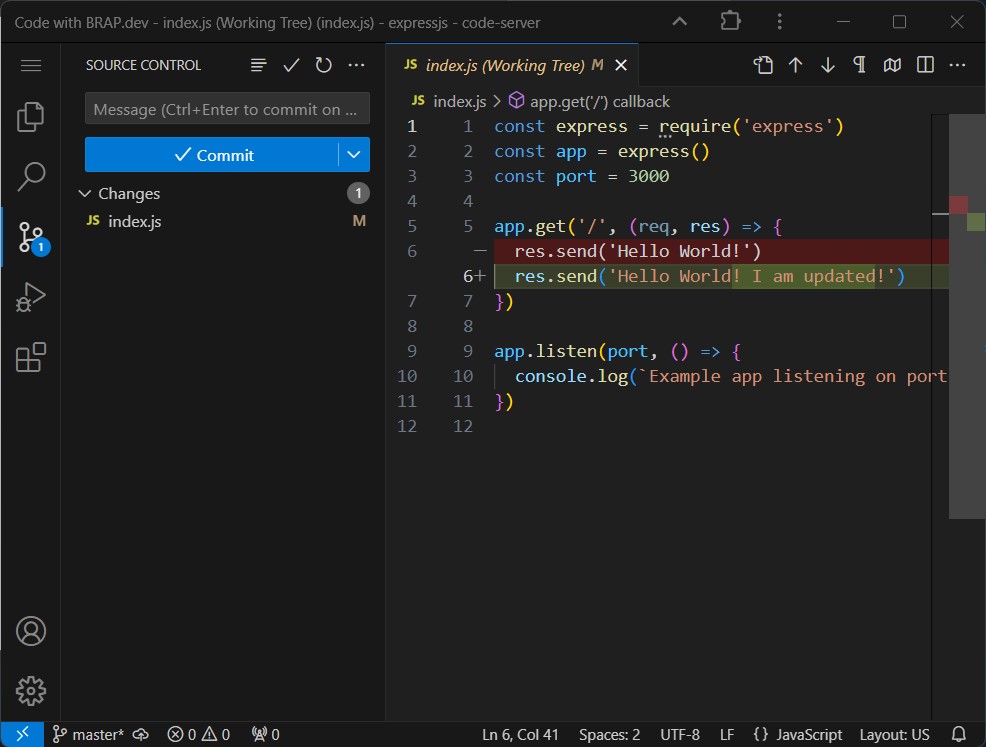
Task: Open the Run and Debug view
Action: 30,296
